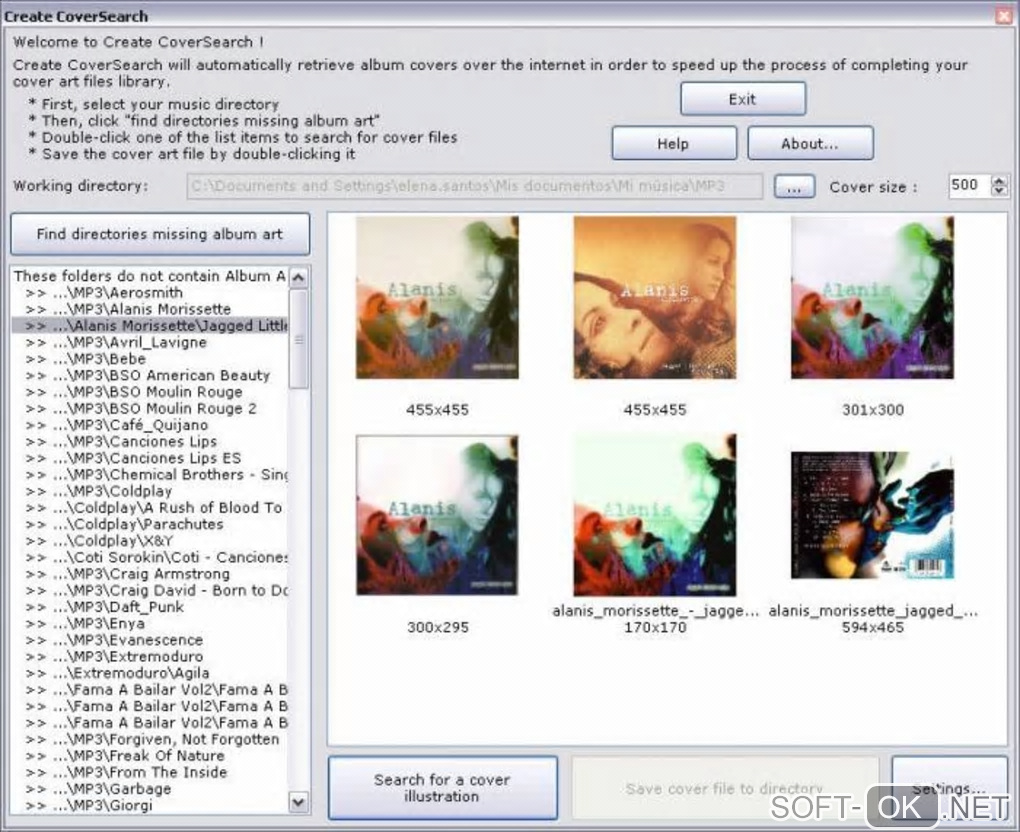
Task: Select the Chemical Brothers row
Action: (x=150, y=475)
